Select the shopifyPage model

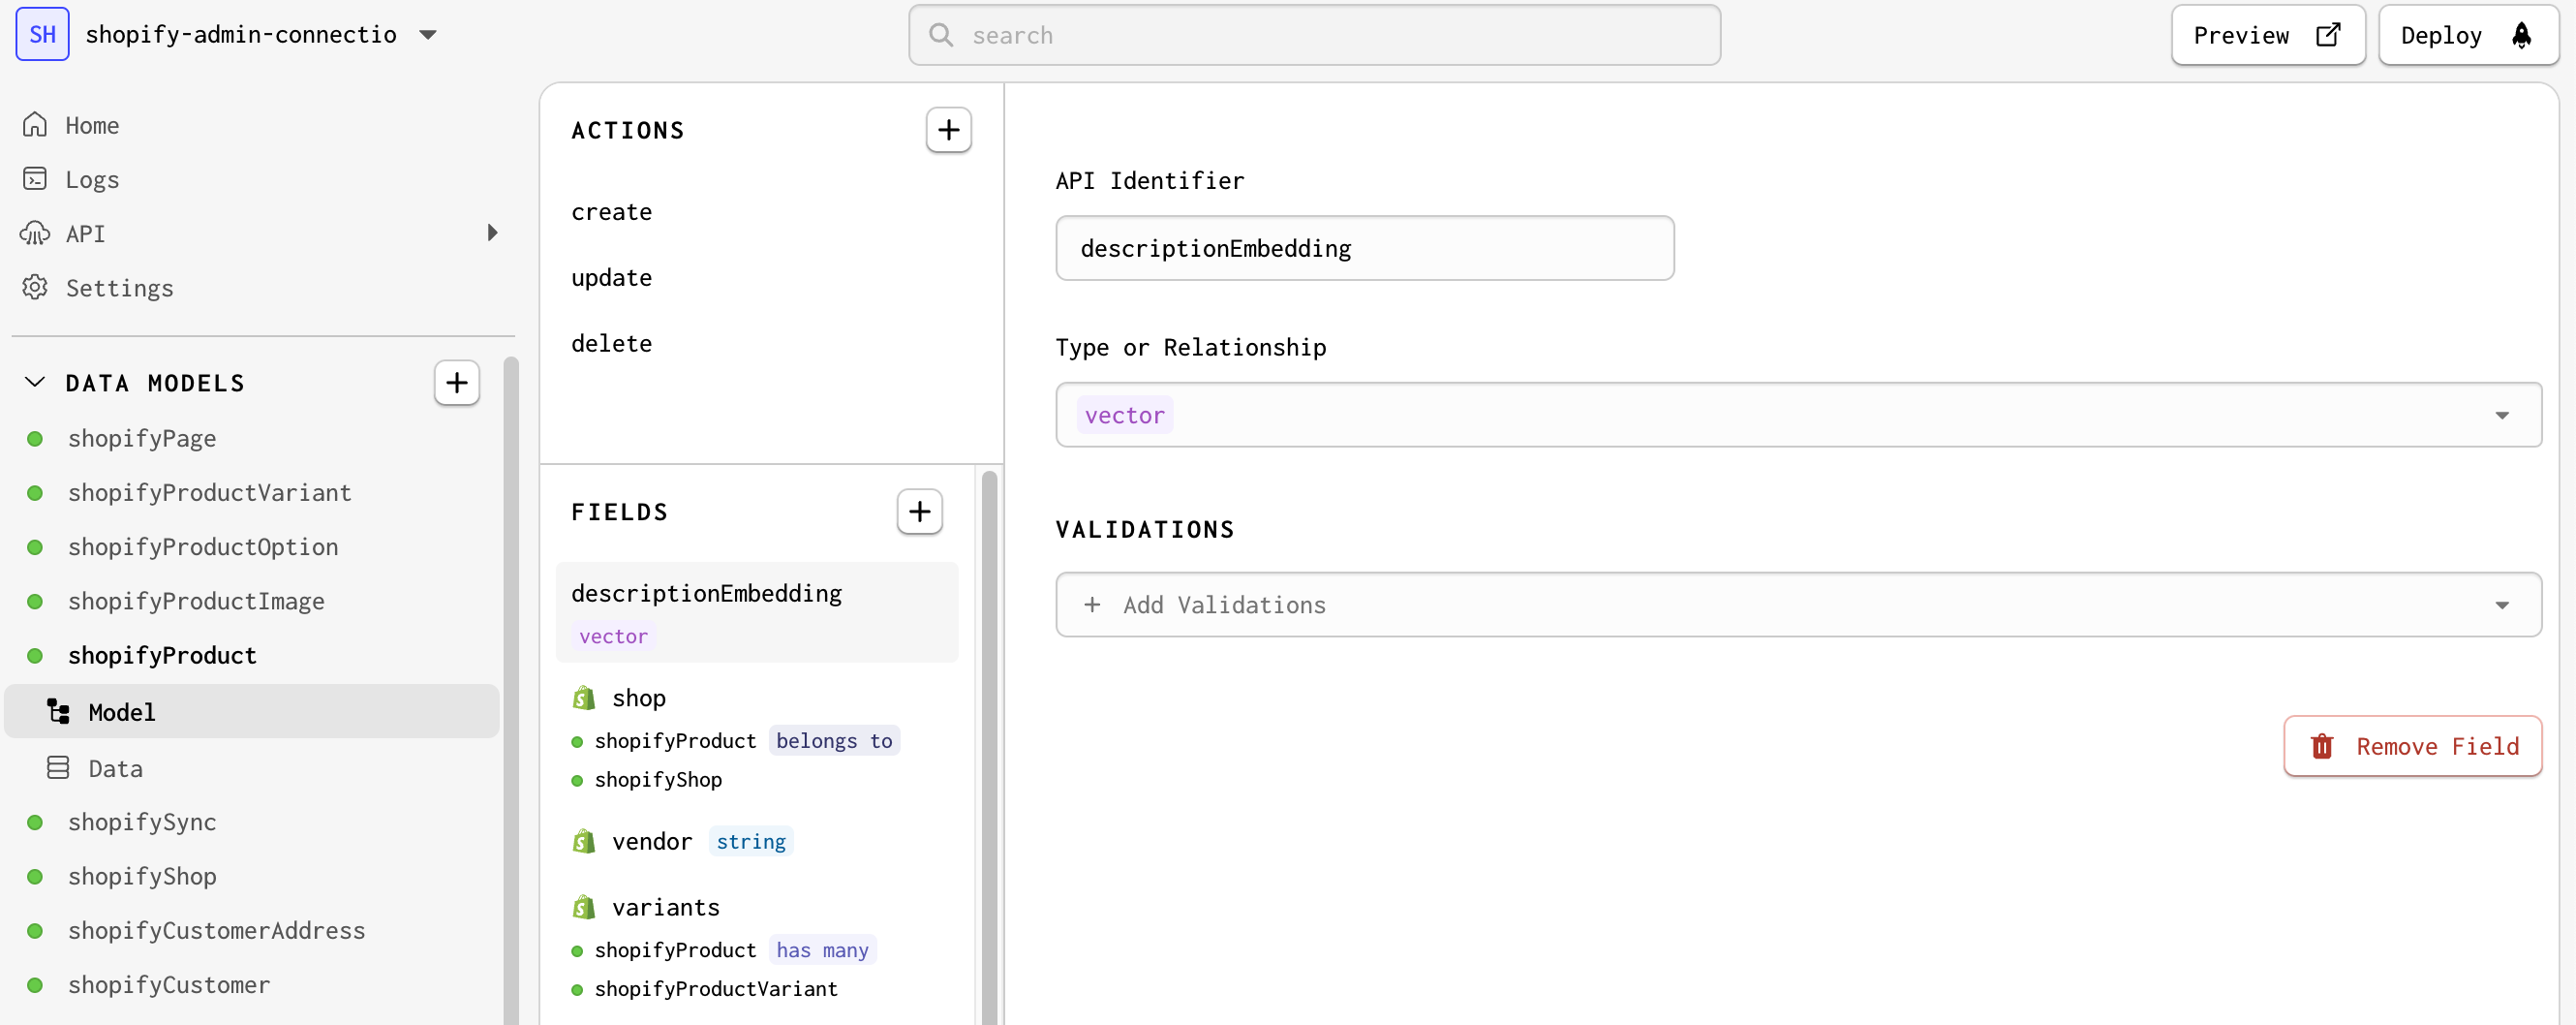142,438
